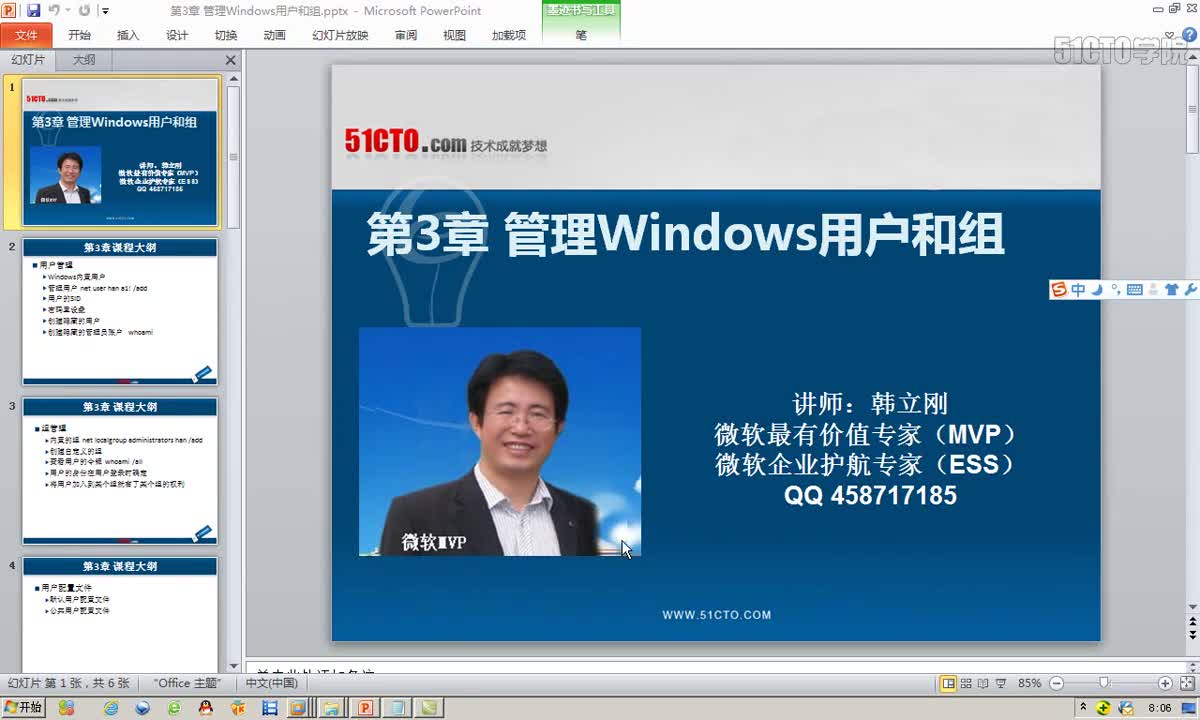Switch to Reading view icon
The width and height of the screenshot is (1200, 720).
tap(984, 683)
